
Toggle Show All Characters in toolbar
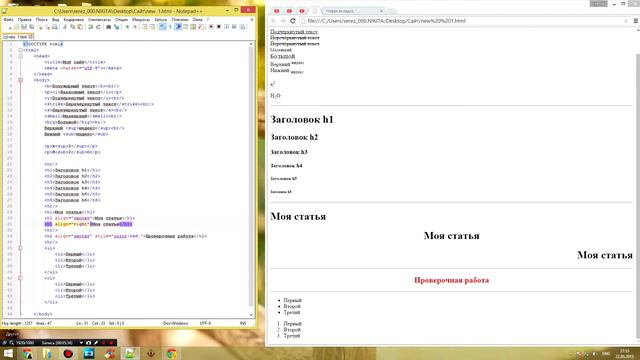pyautogui.click(x=169, y=27)
